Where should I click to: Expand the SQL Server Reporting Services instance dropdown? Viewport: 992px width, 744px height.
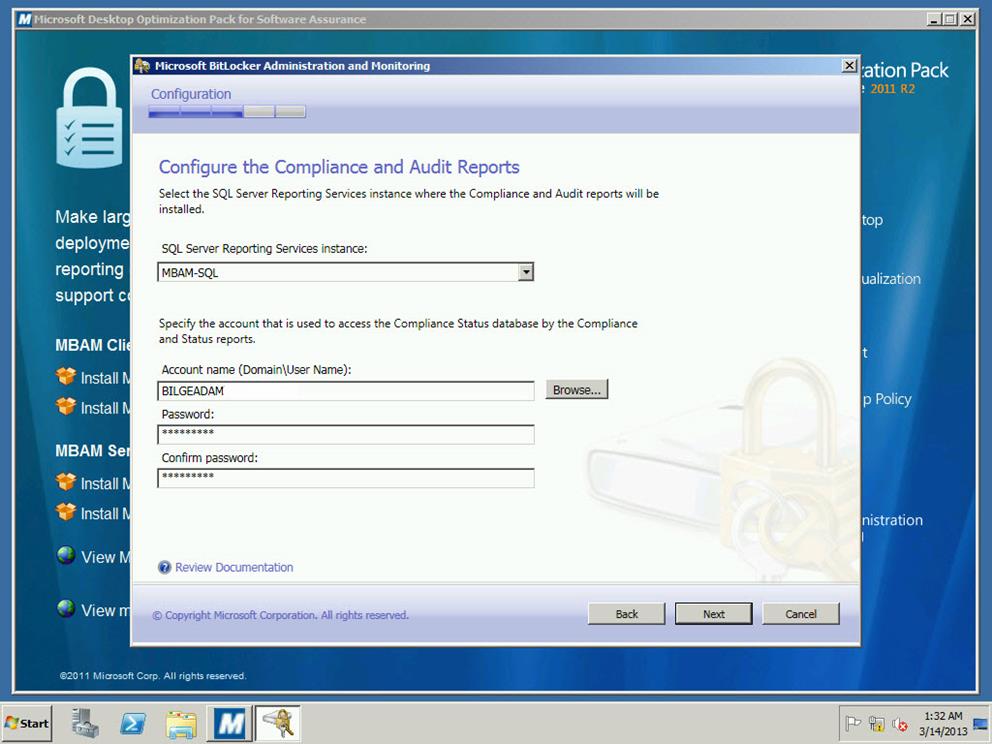coord(526,272)
